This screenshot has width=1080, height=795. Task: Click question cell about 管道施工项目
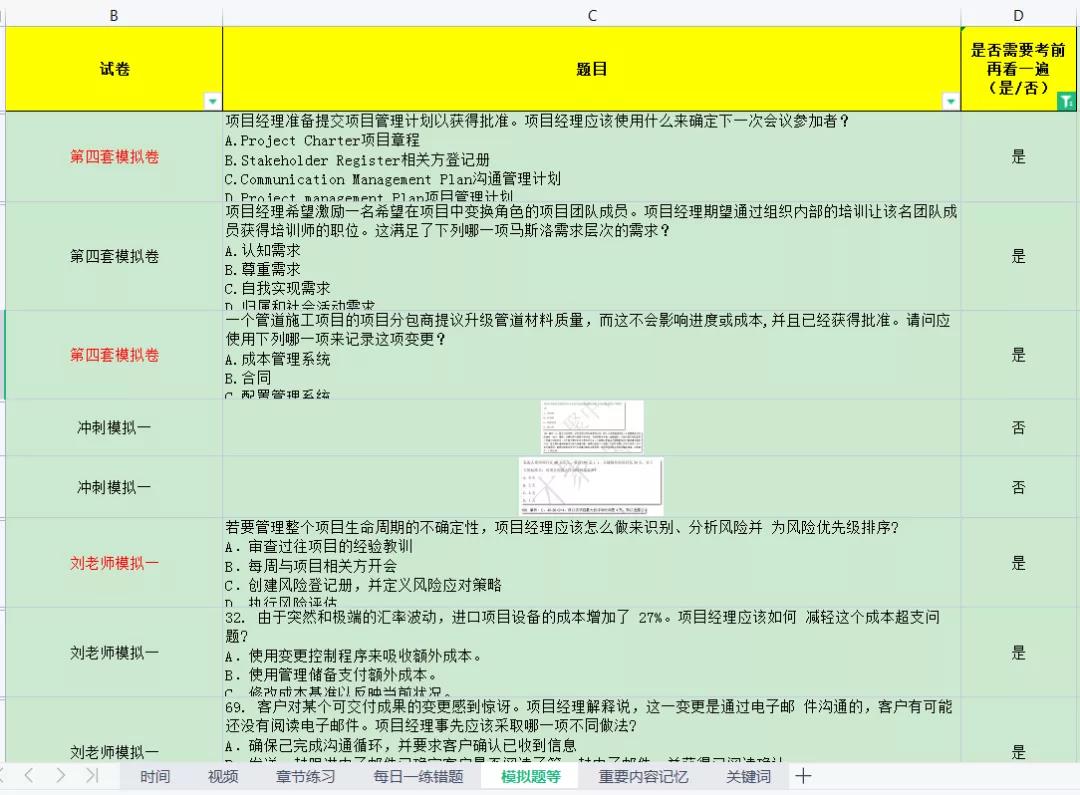pyautogui.click(x=592, y=355)
